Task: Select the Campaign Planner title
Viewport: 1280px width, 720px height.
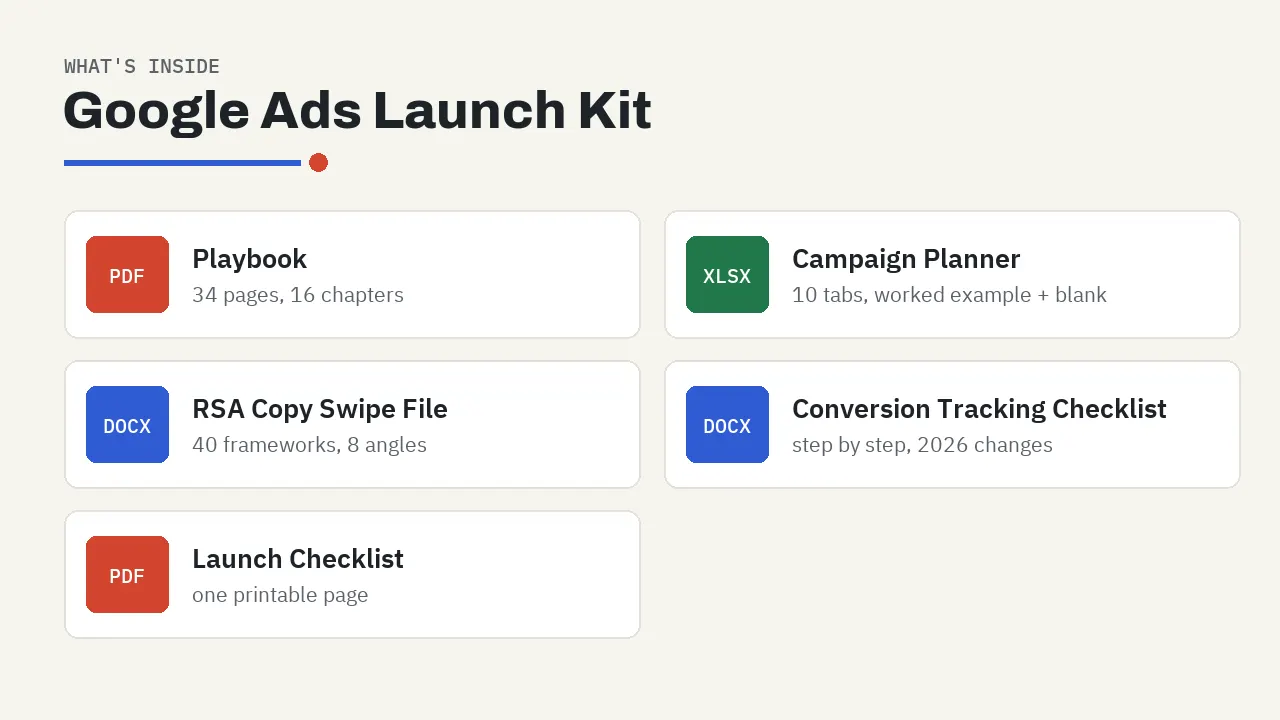Action: pyautogui.click(x=906, y=259)
